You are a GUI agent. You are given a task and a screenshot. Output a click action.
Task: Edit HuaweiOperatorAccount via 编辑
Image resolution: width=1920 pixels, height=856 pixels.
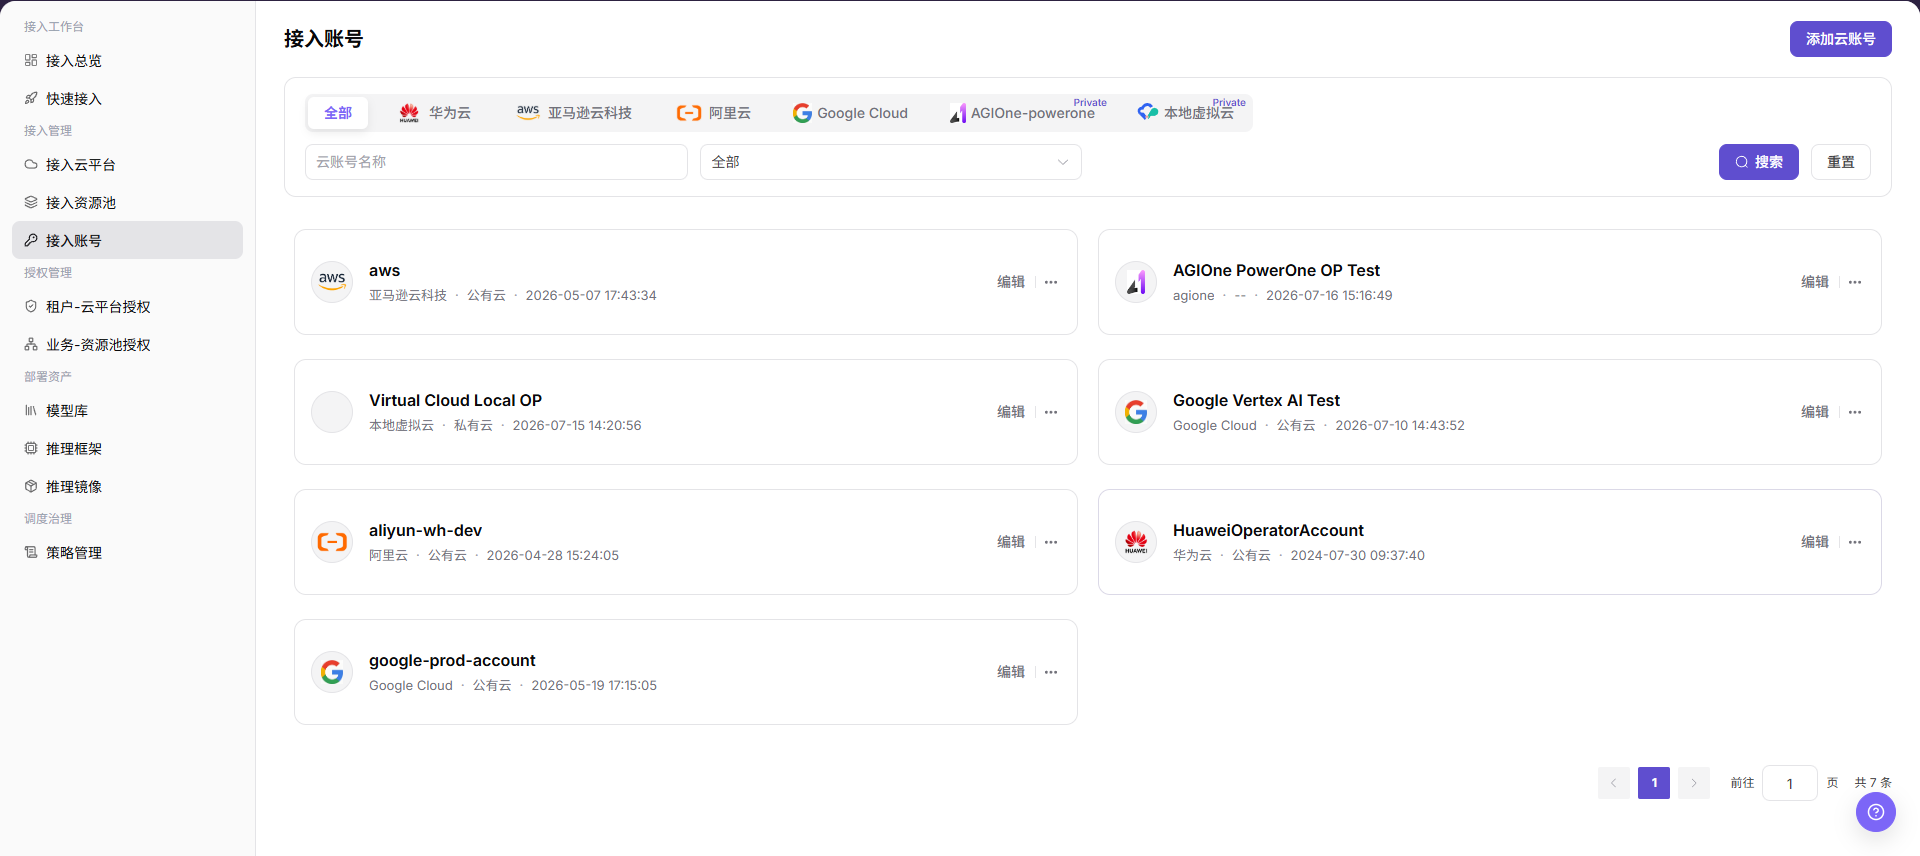(x=1815, y=542)
